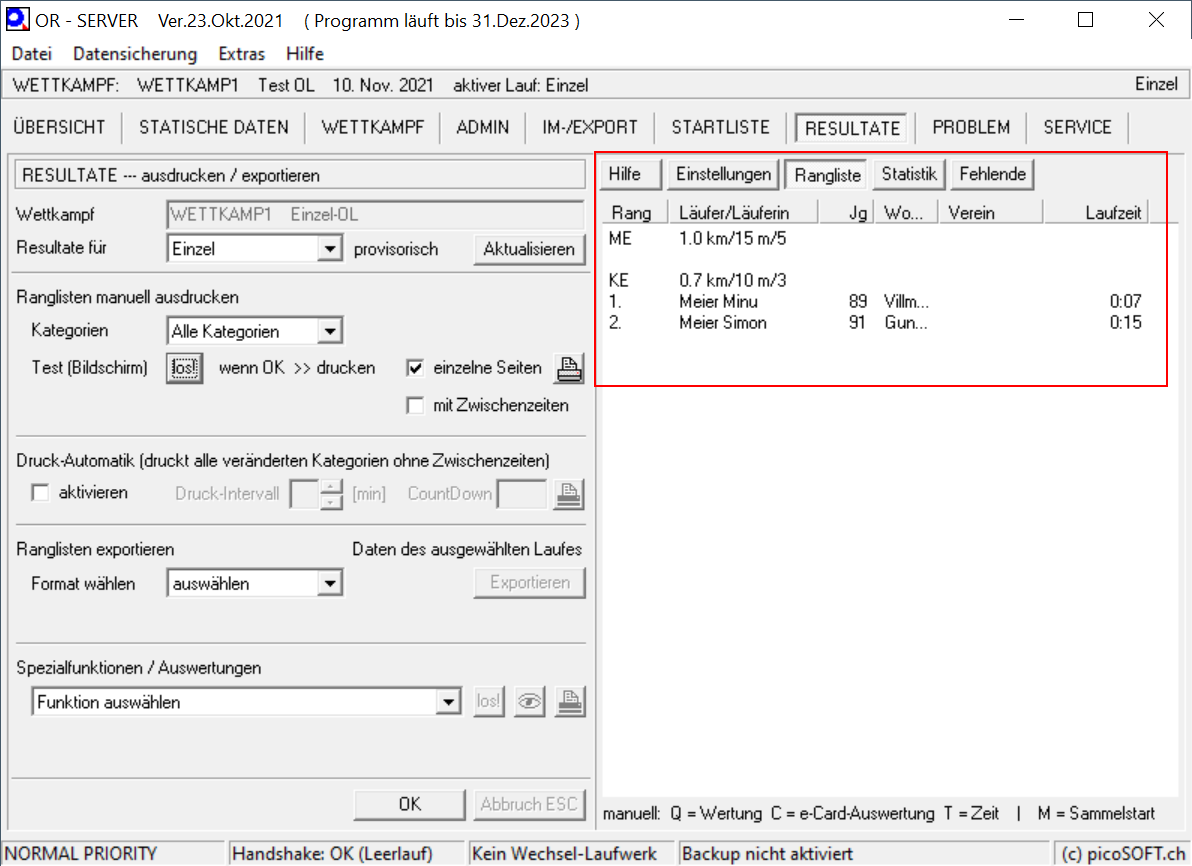
Task: Click printer icon in Spezialfunktionen row
Action: (569, 702)
